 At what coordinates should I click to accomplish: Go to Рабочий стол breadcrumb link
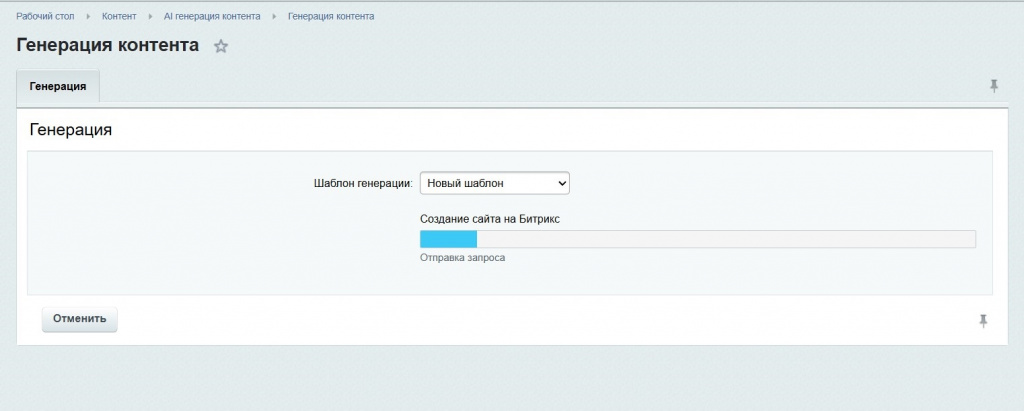pyautogui.click(x=45, y=17)
